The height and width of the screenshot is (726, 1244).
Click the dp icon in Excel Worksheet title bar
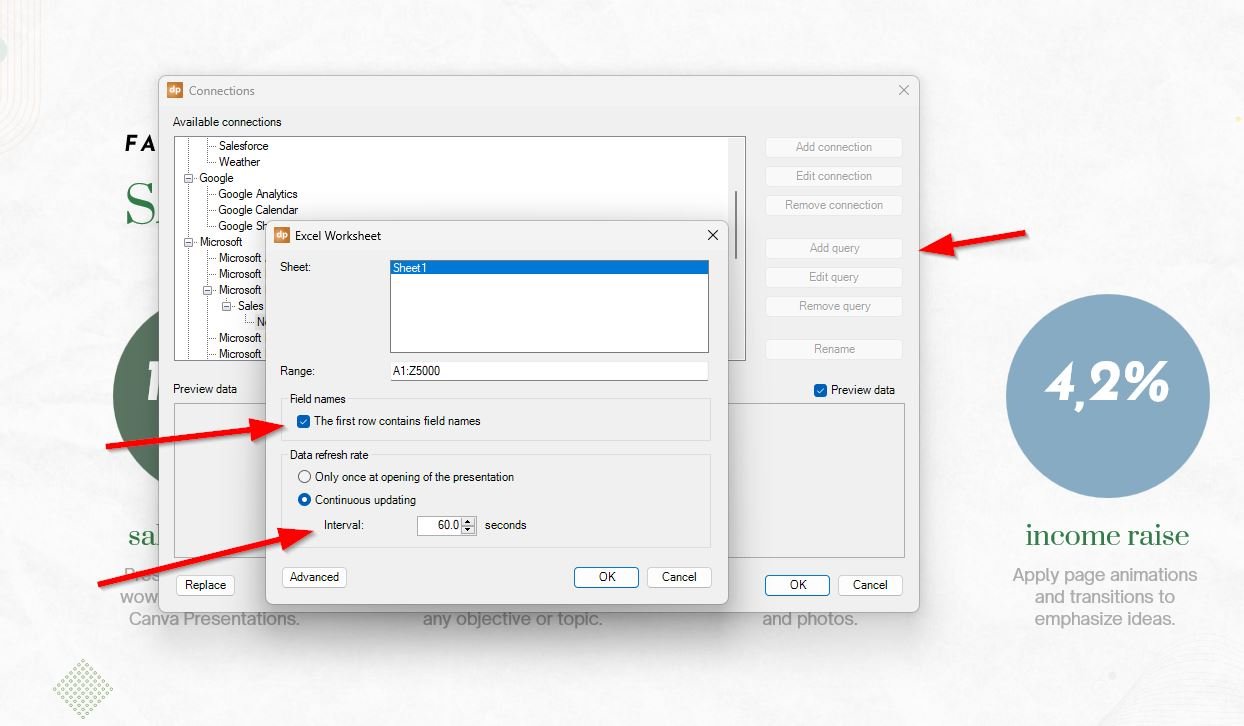(282, 235)
